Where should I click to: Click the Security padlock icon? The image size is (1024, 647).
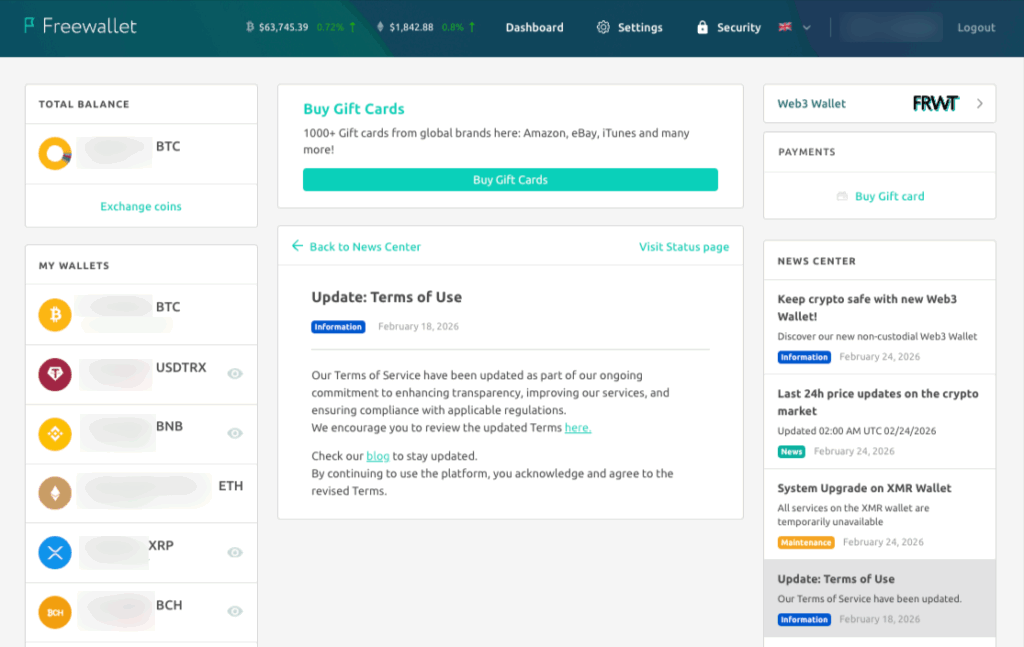[x=703, y=28]
